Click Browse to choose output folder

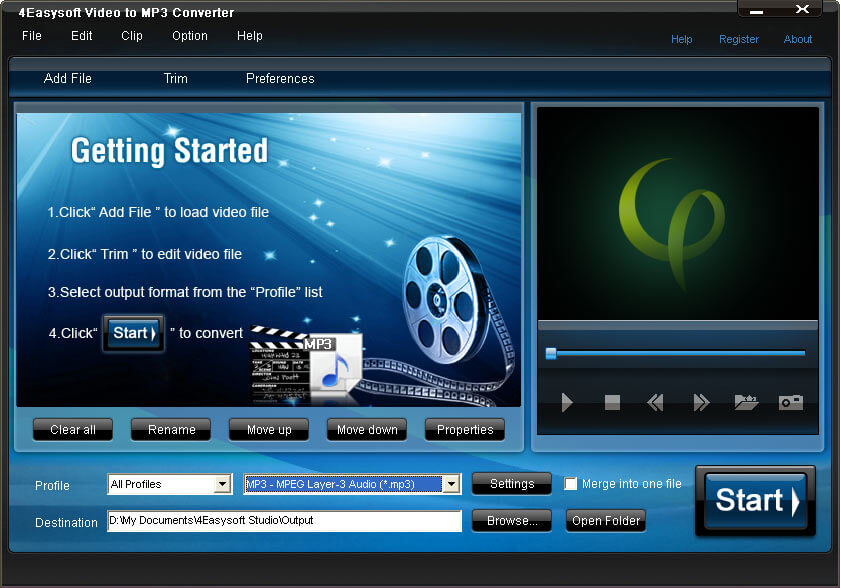pyautogui.click(x=512, y=521)
